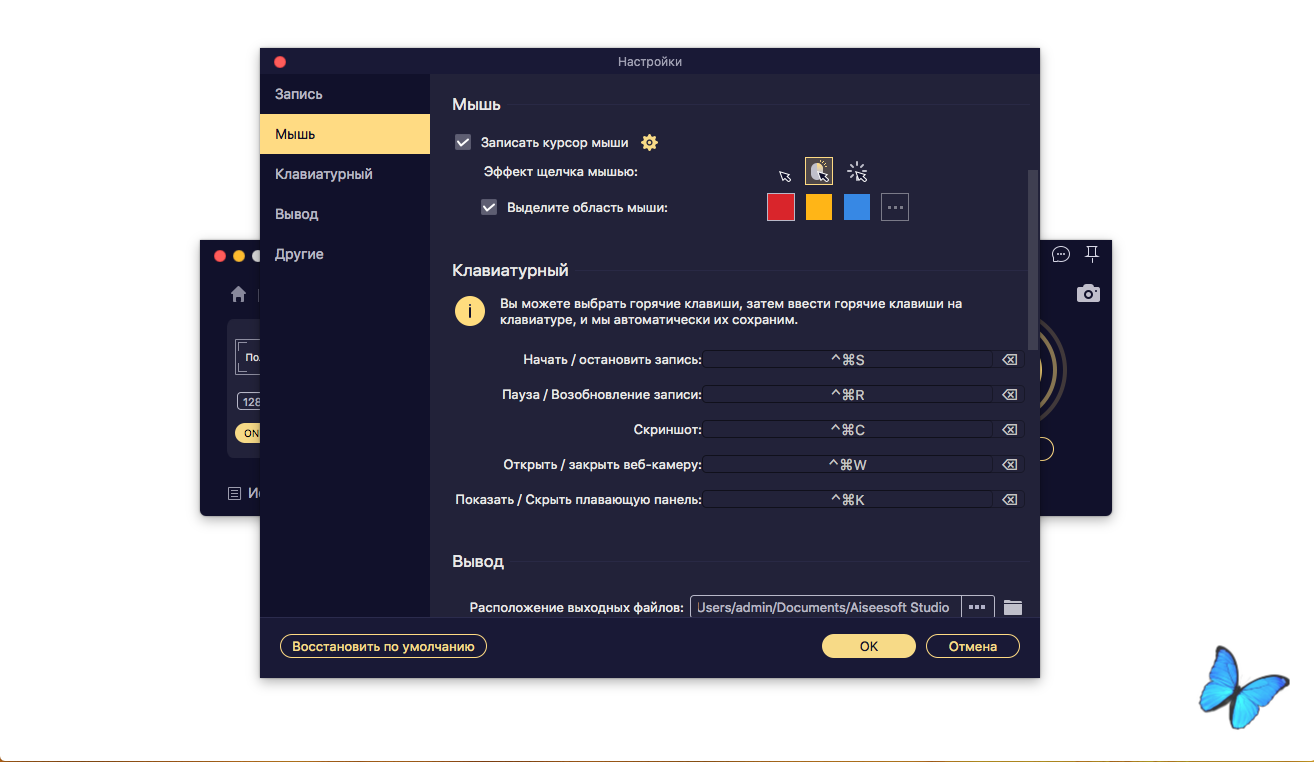Click the camera screenshot icon
The image size is (1314, 762).
[1088, 293]
